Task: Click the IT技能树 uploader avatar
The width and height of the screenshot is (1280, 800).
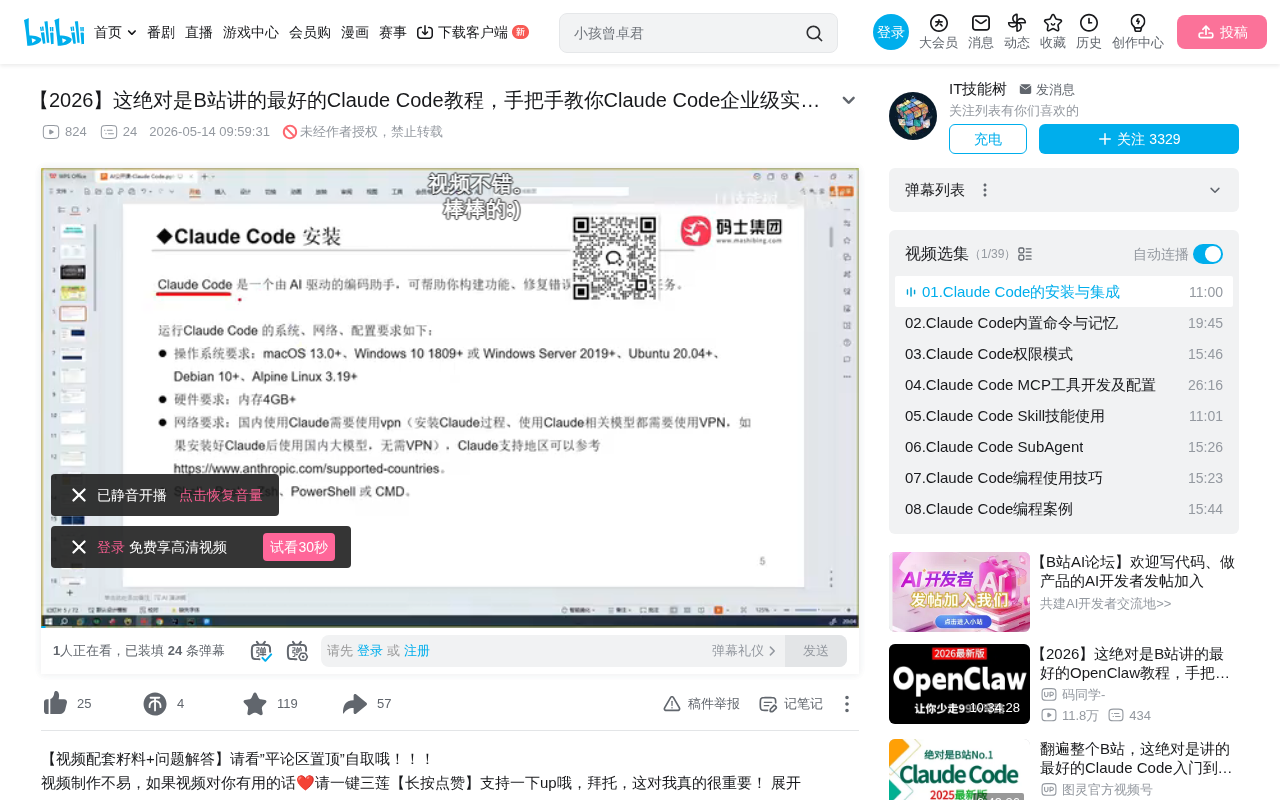Action: pos(913,116)
